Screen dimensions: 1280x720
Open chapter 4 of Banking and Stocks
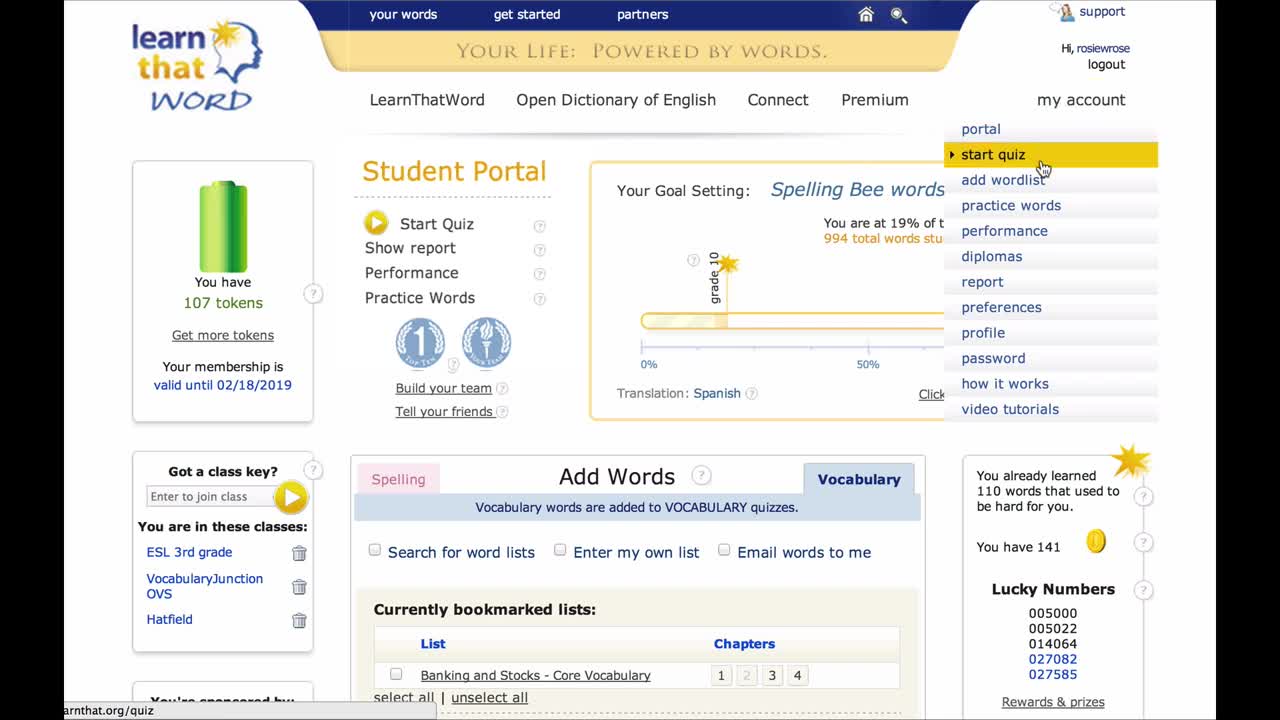(x=797, y=675)
